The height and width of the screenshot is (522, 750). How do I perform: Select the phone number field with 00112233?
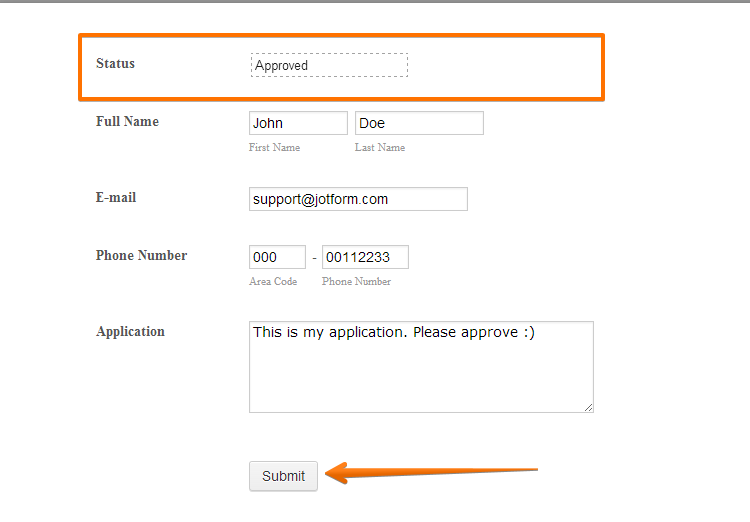[x=365, y=257]
